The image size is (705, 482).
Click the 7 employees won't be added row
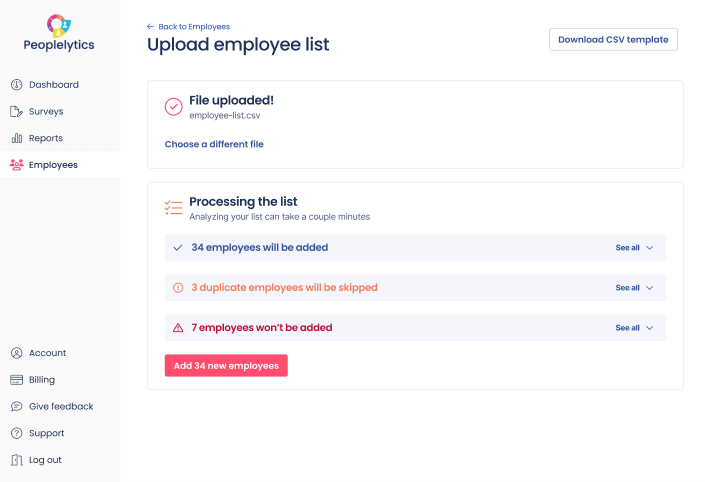click(262, 328)
